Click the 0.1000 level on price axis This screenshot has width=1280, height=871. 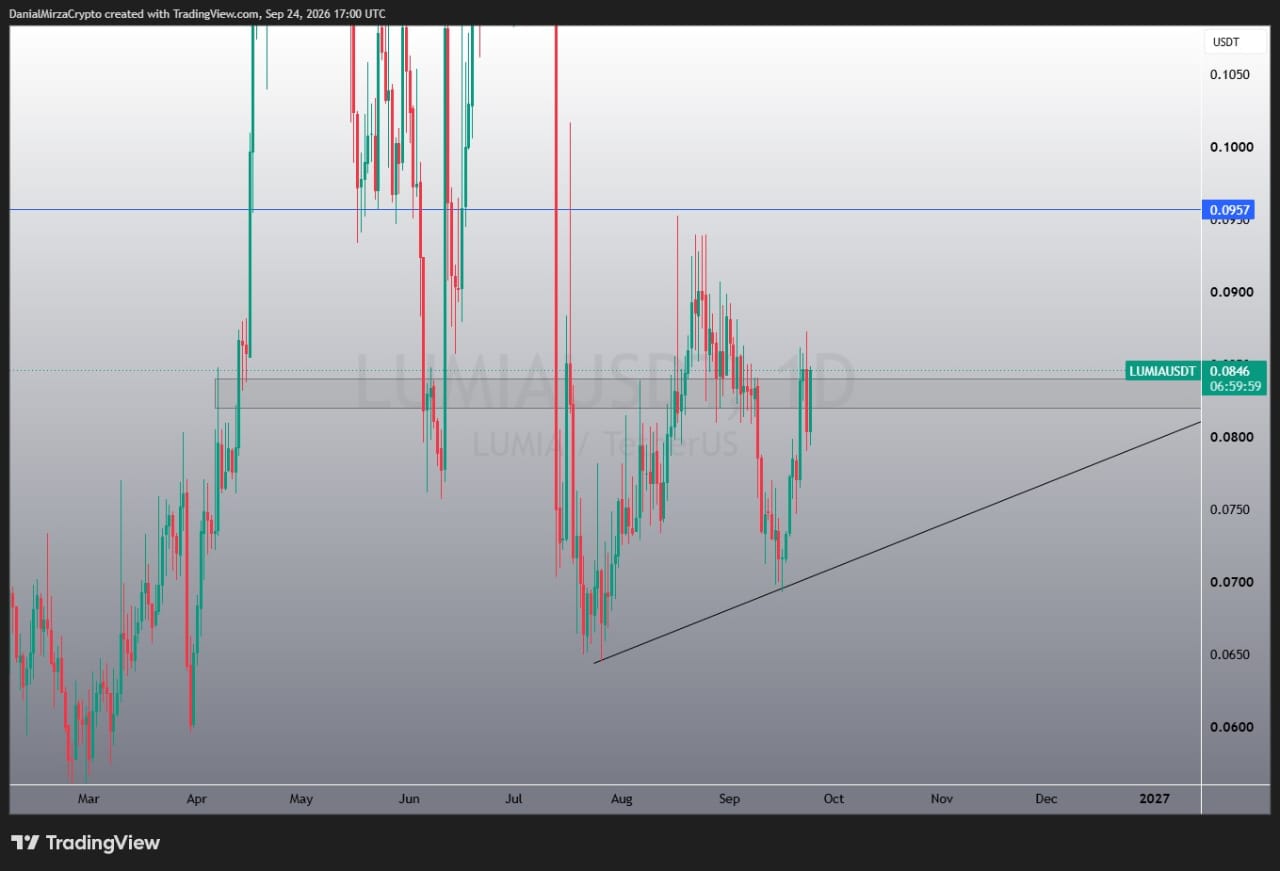coord(1230,147)
